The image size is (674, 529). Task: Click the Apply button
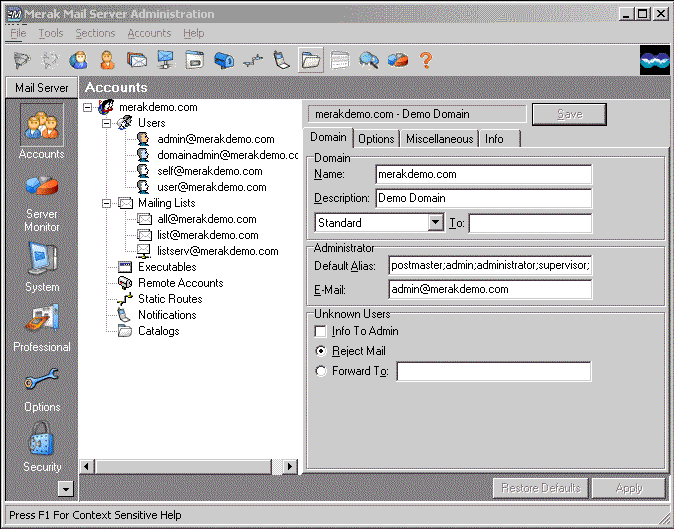coord(629,488)
